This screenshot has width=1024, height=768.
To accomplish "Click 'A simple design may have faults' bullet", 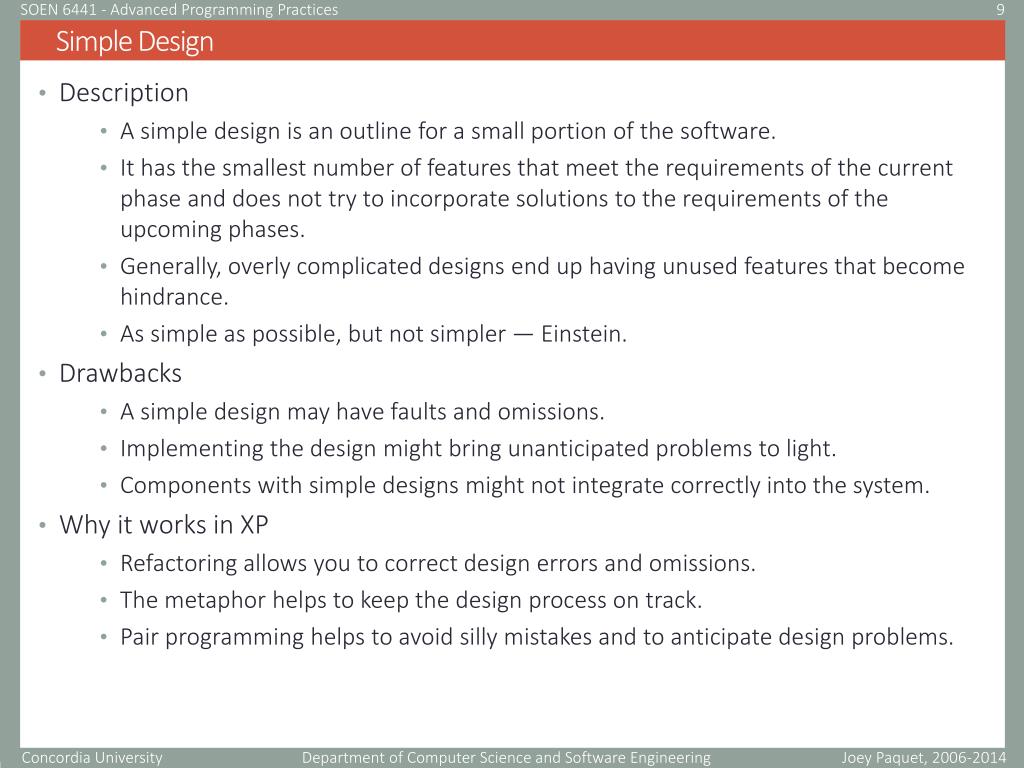I will point(362,412).
